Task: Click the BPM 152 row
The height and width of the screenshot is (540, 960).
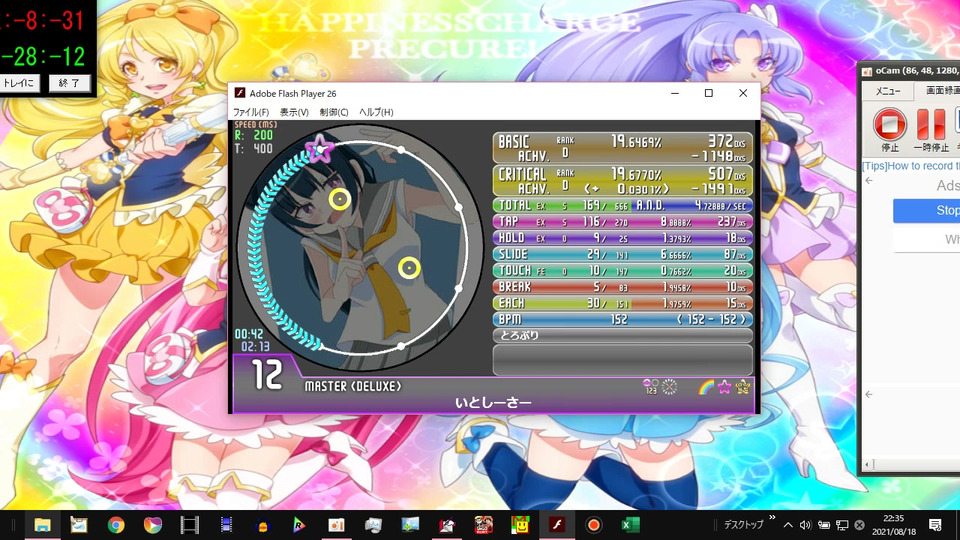Action: coord(623,319)
